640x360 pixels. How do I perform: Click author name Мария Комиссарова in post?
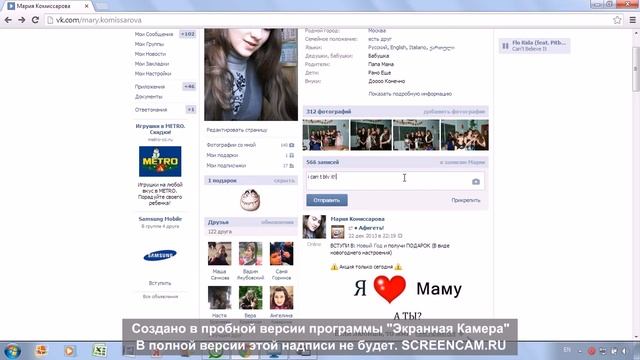click(358, 219)
